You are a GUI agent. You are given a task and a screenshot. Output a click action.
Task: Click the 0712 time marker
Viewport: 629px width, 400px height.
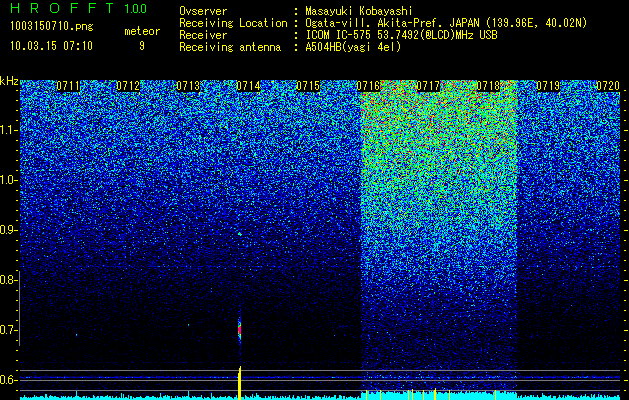[x=128, y=86]
